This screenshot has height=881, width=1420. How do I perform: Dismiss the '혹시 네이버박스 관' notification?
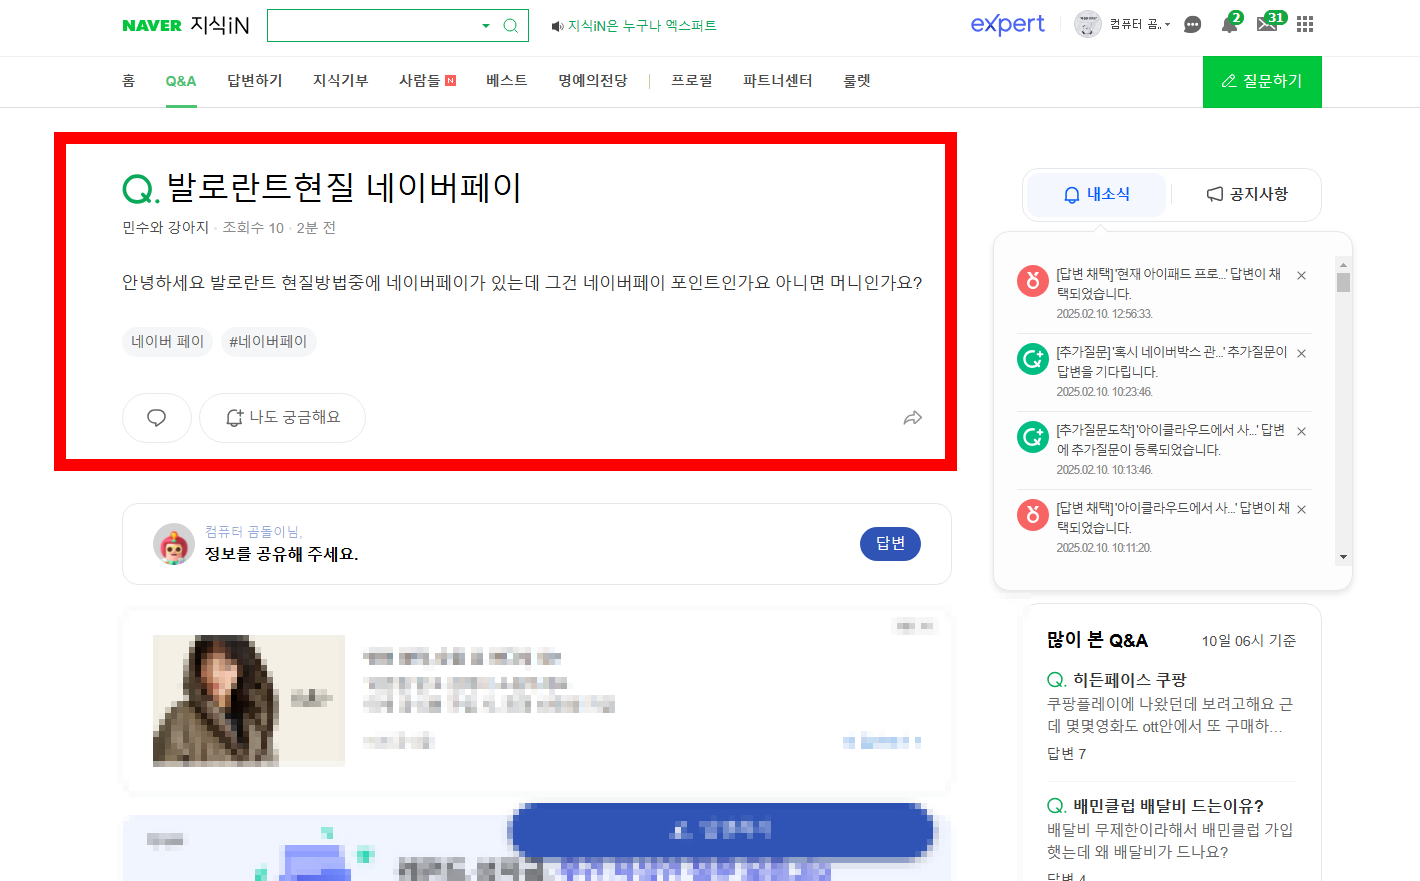(1301, 353)
